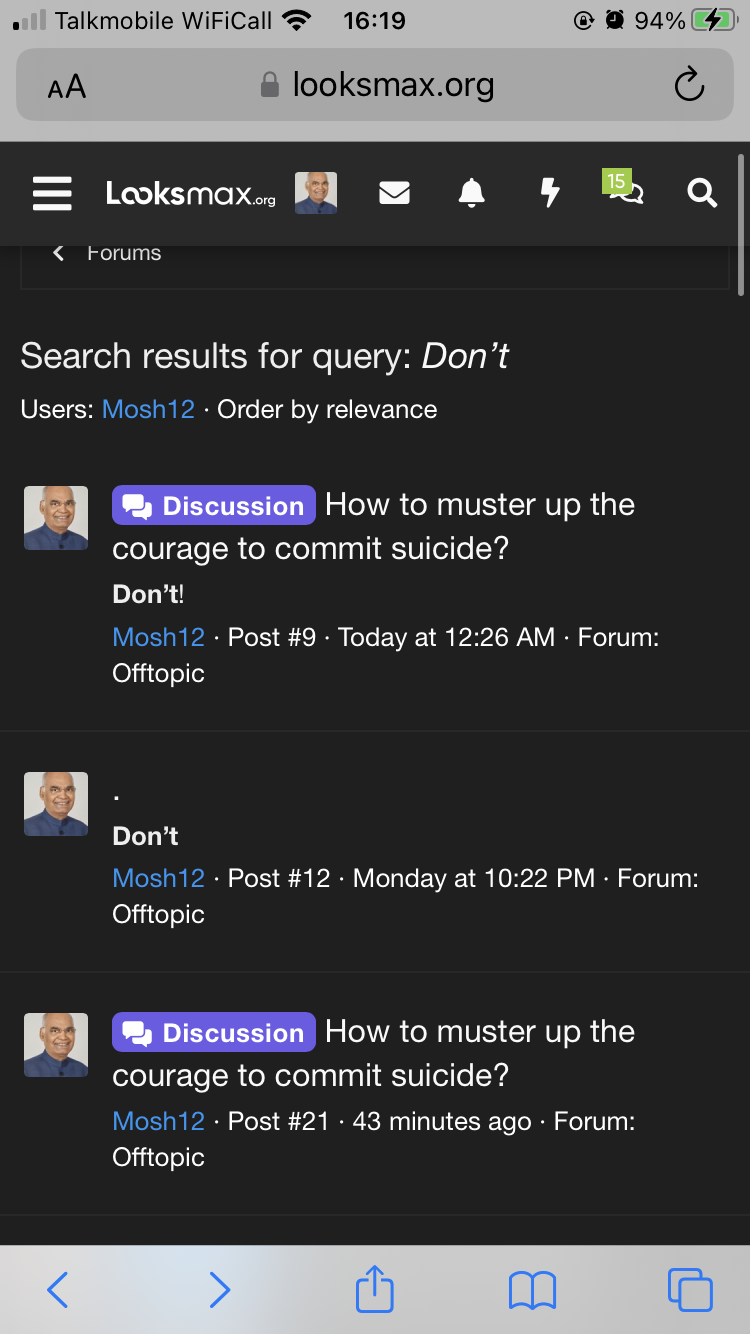Open the bell alerts icon
This screenshot has width=750, height=1334.
(471, 193)
